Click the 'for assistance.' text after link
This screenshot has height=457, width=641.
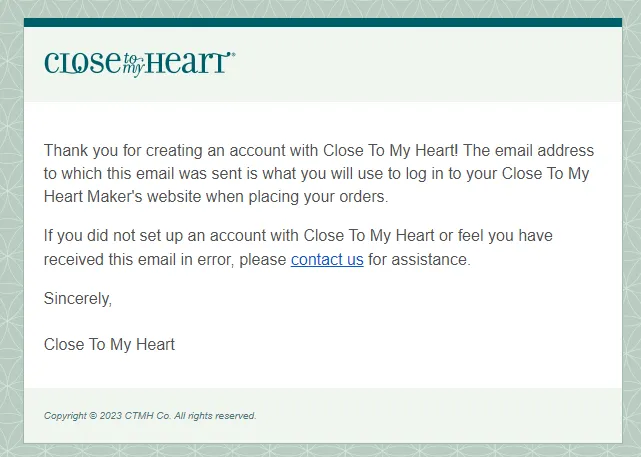pyautogui.click(x=419, y=260)
